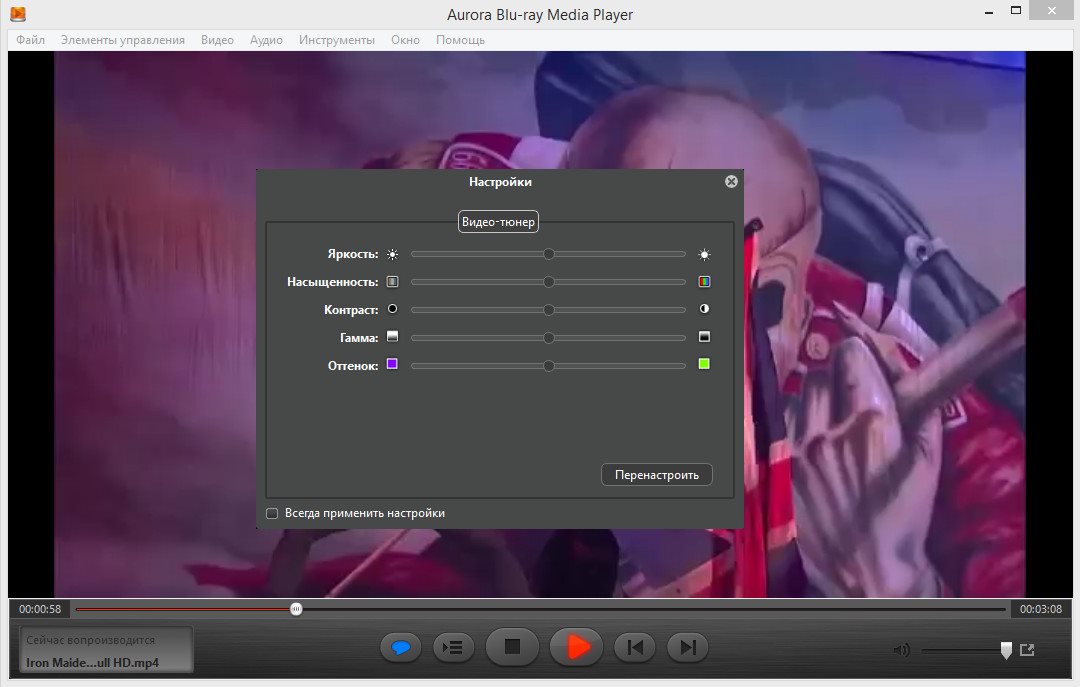Close the Настройки dialog
This screenshot has height=687, width=1080.
(x=731, y=181)
